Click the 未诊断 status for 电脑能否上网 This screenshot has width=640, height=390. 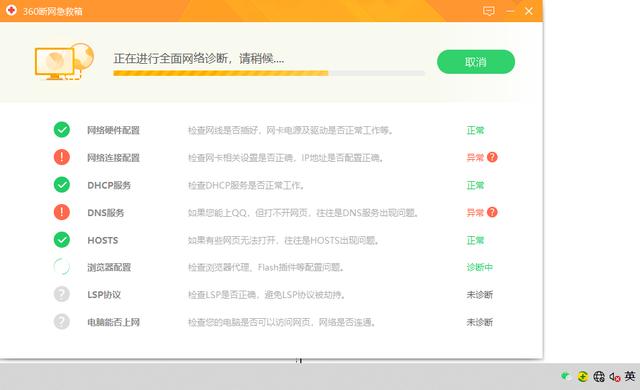[480, 322]
